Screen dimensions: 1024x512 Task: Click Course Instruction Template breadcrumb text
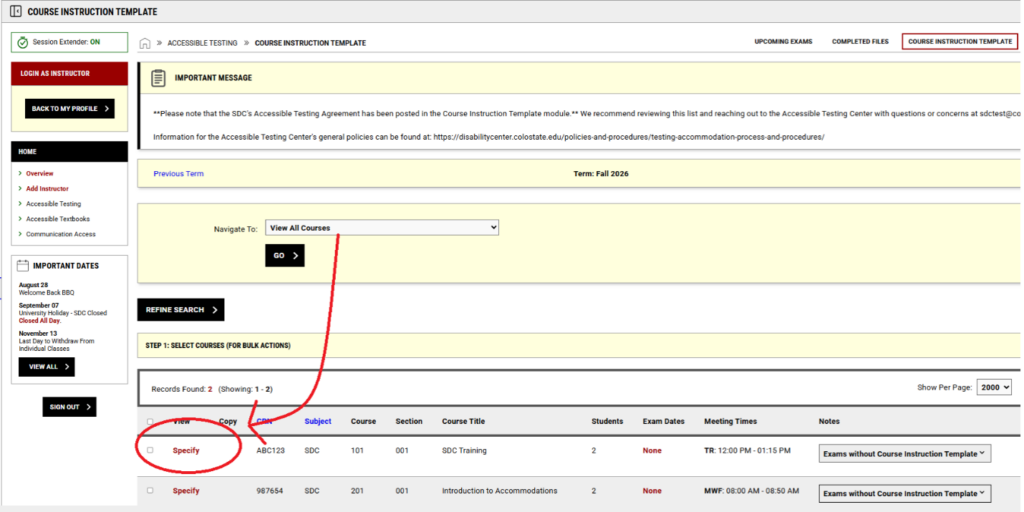point(310,43)
